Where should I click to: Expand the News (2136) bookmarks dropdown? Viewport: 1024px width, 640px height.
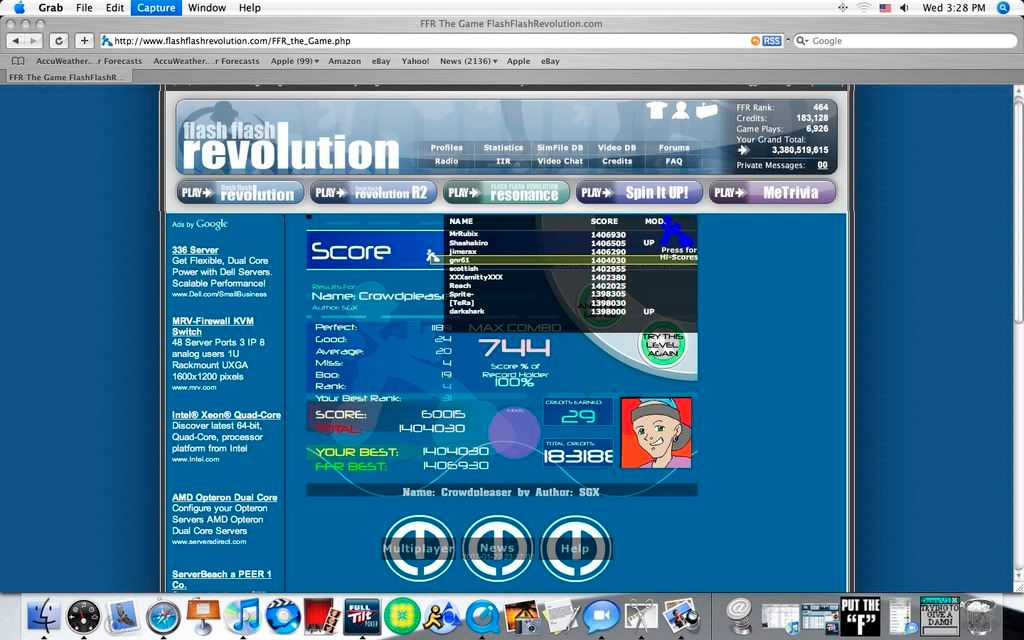point(469,61)
